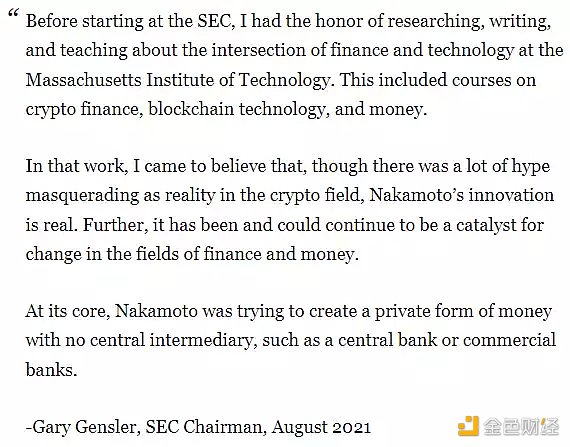Viewport: 570px width, 447px height.
Task: Click the final word "banks." of paragraph
Action: click(x=51, y=370)
